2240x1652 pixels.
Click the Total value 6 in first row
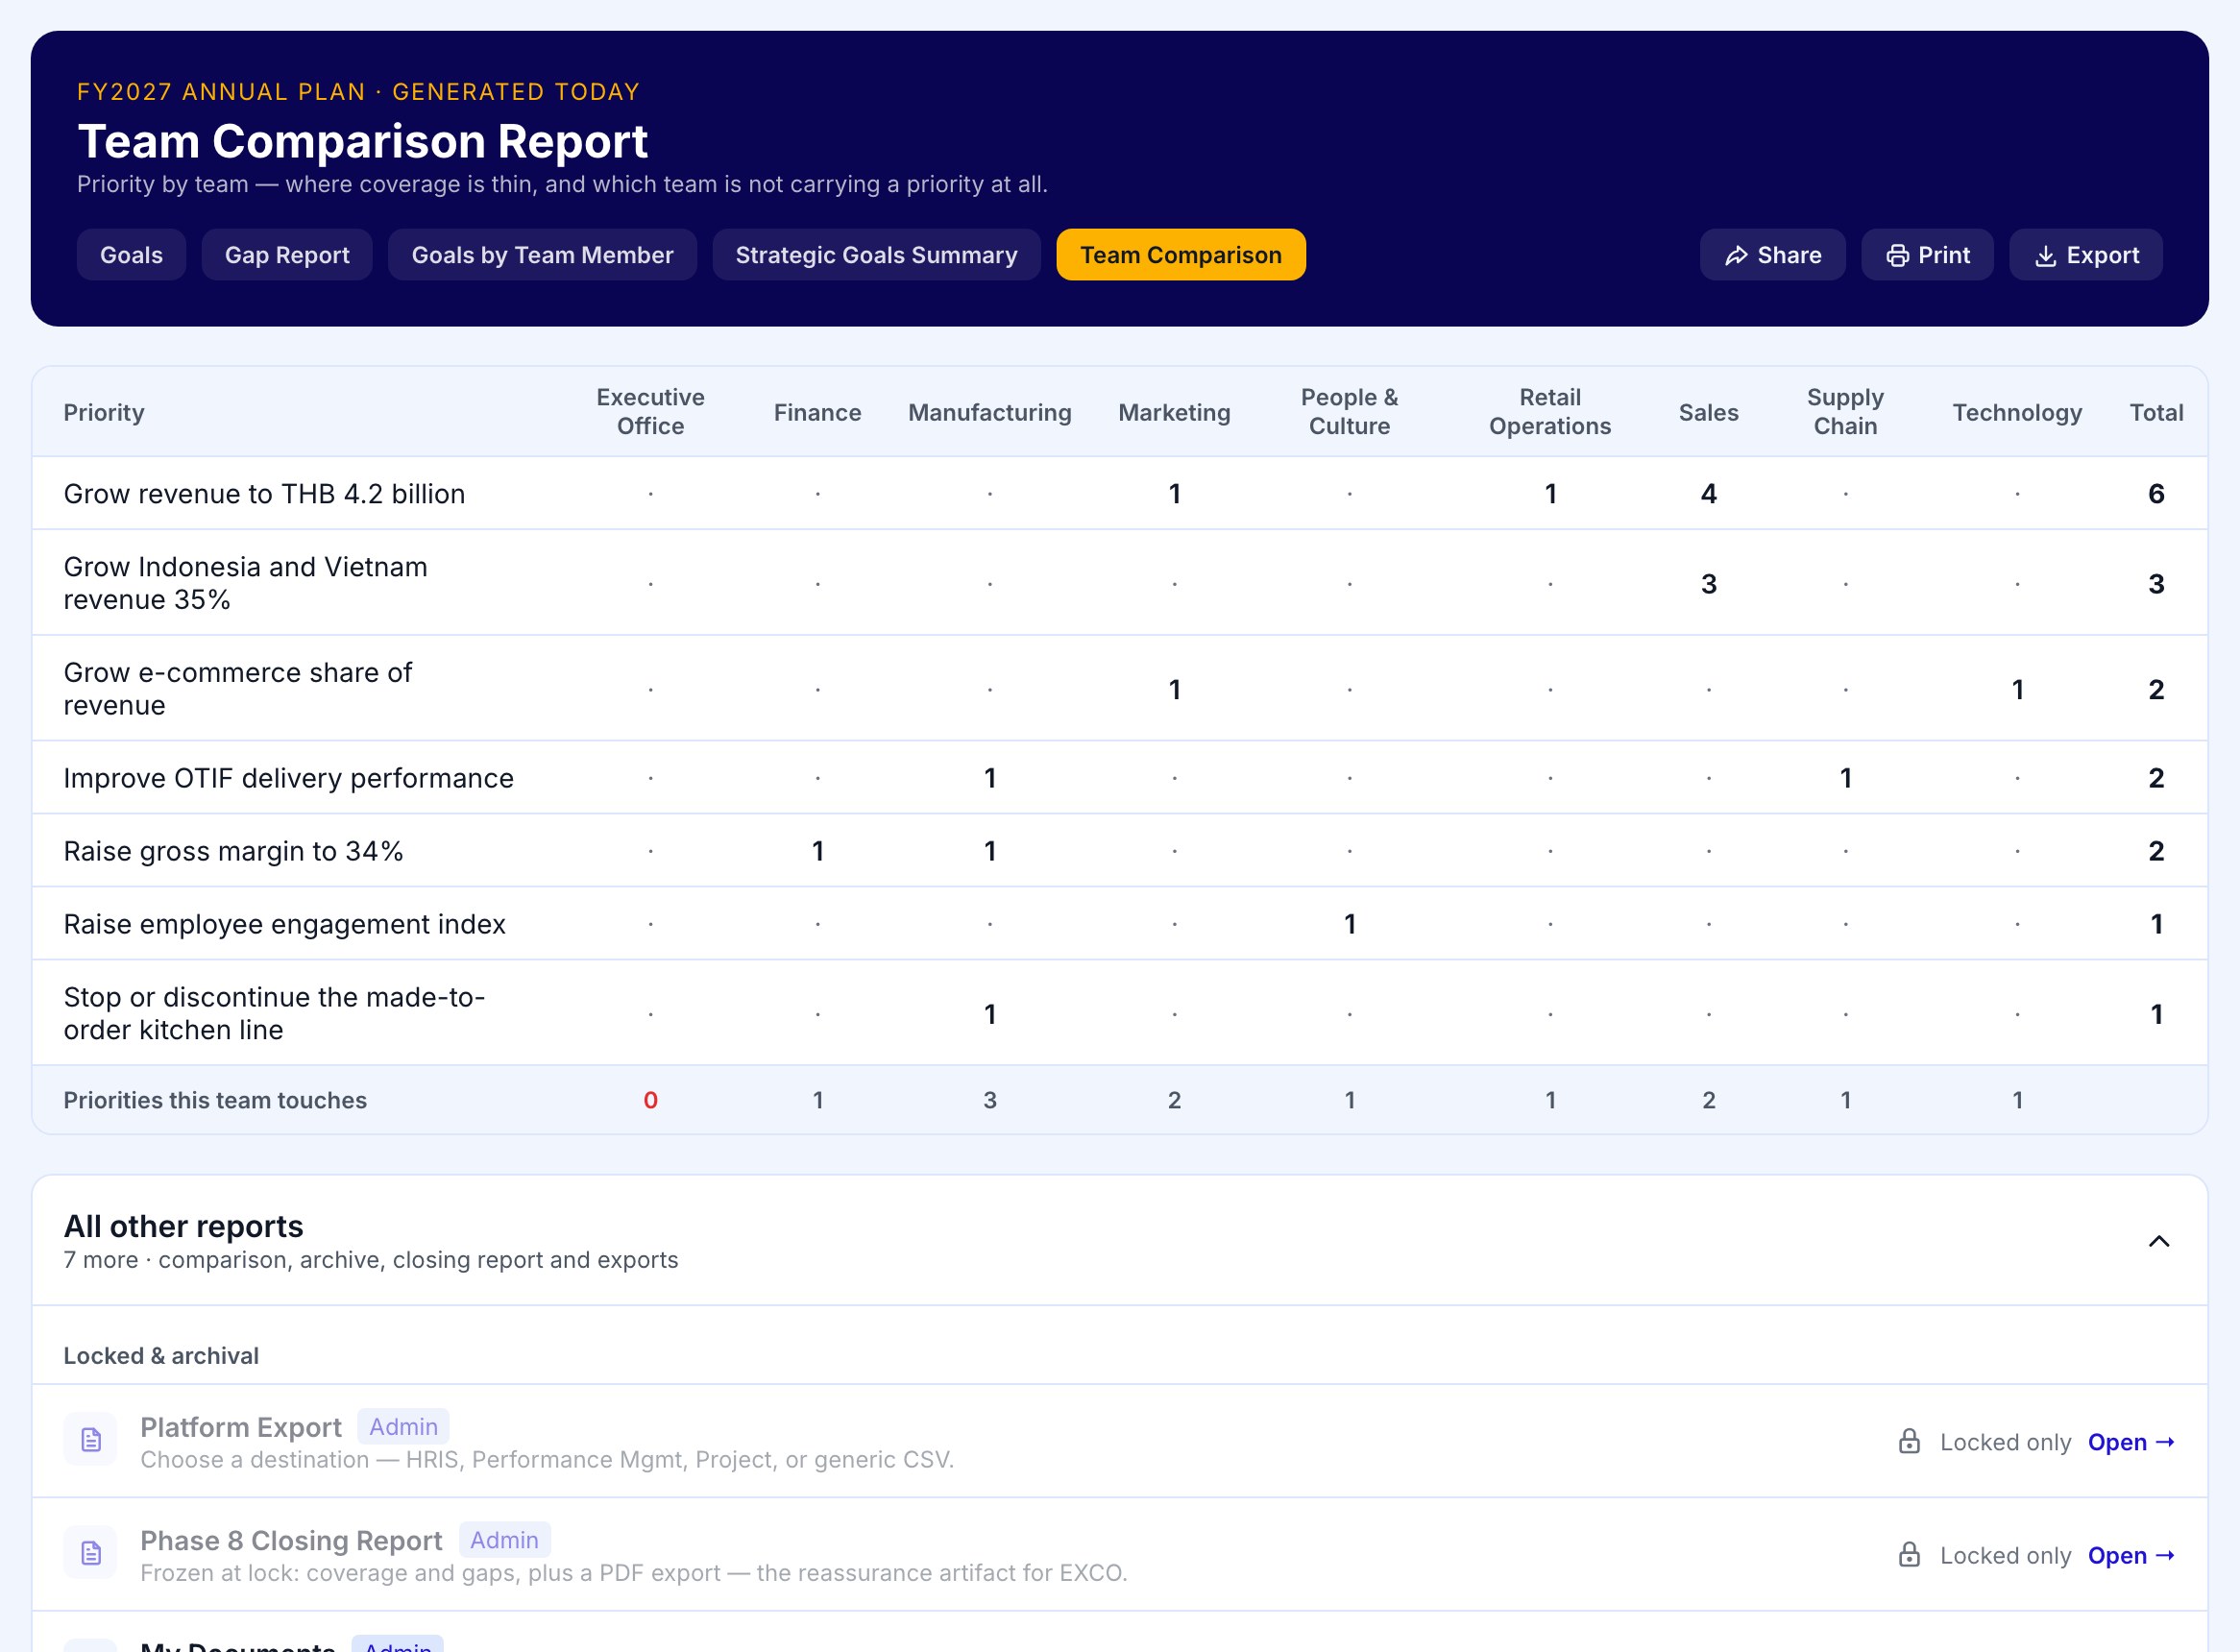[2156, 494]
